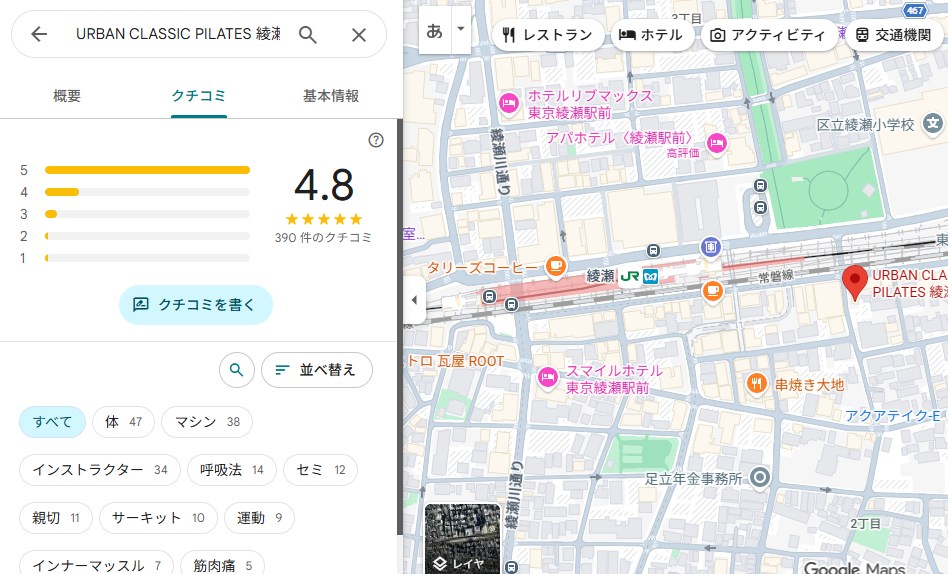Screen dimensions: 948x574
Task: Toggle the マシン 38 filter chip
Action: point(206,422)
